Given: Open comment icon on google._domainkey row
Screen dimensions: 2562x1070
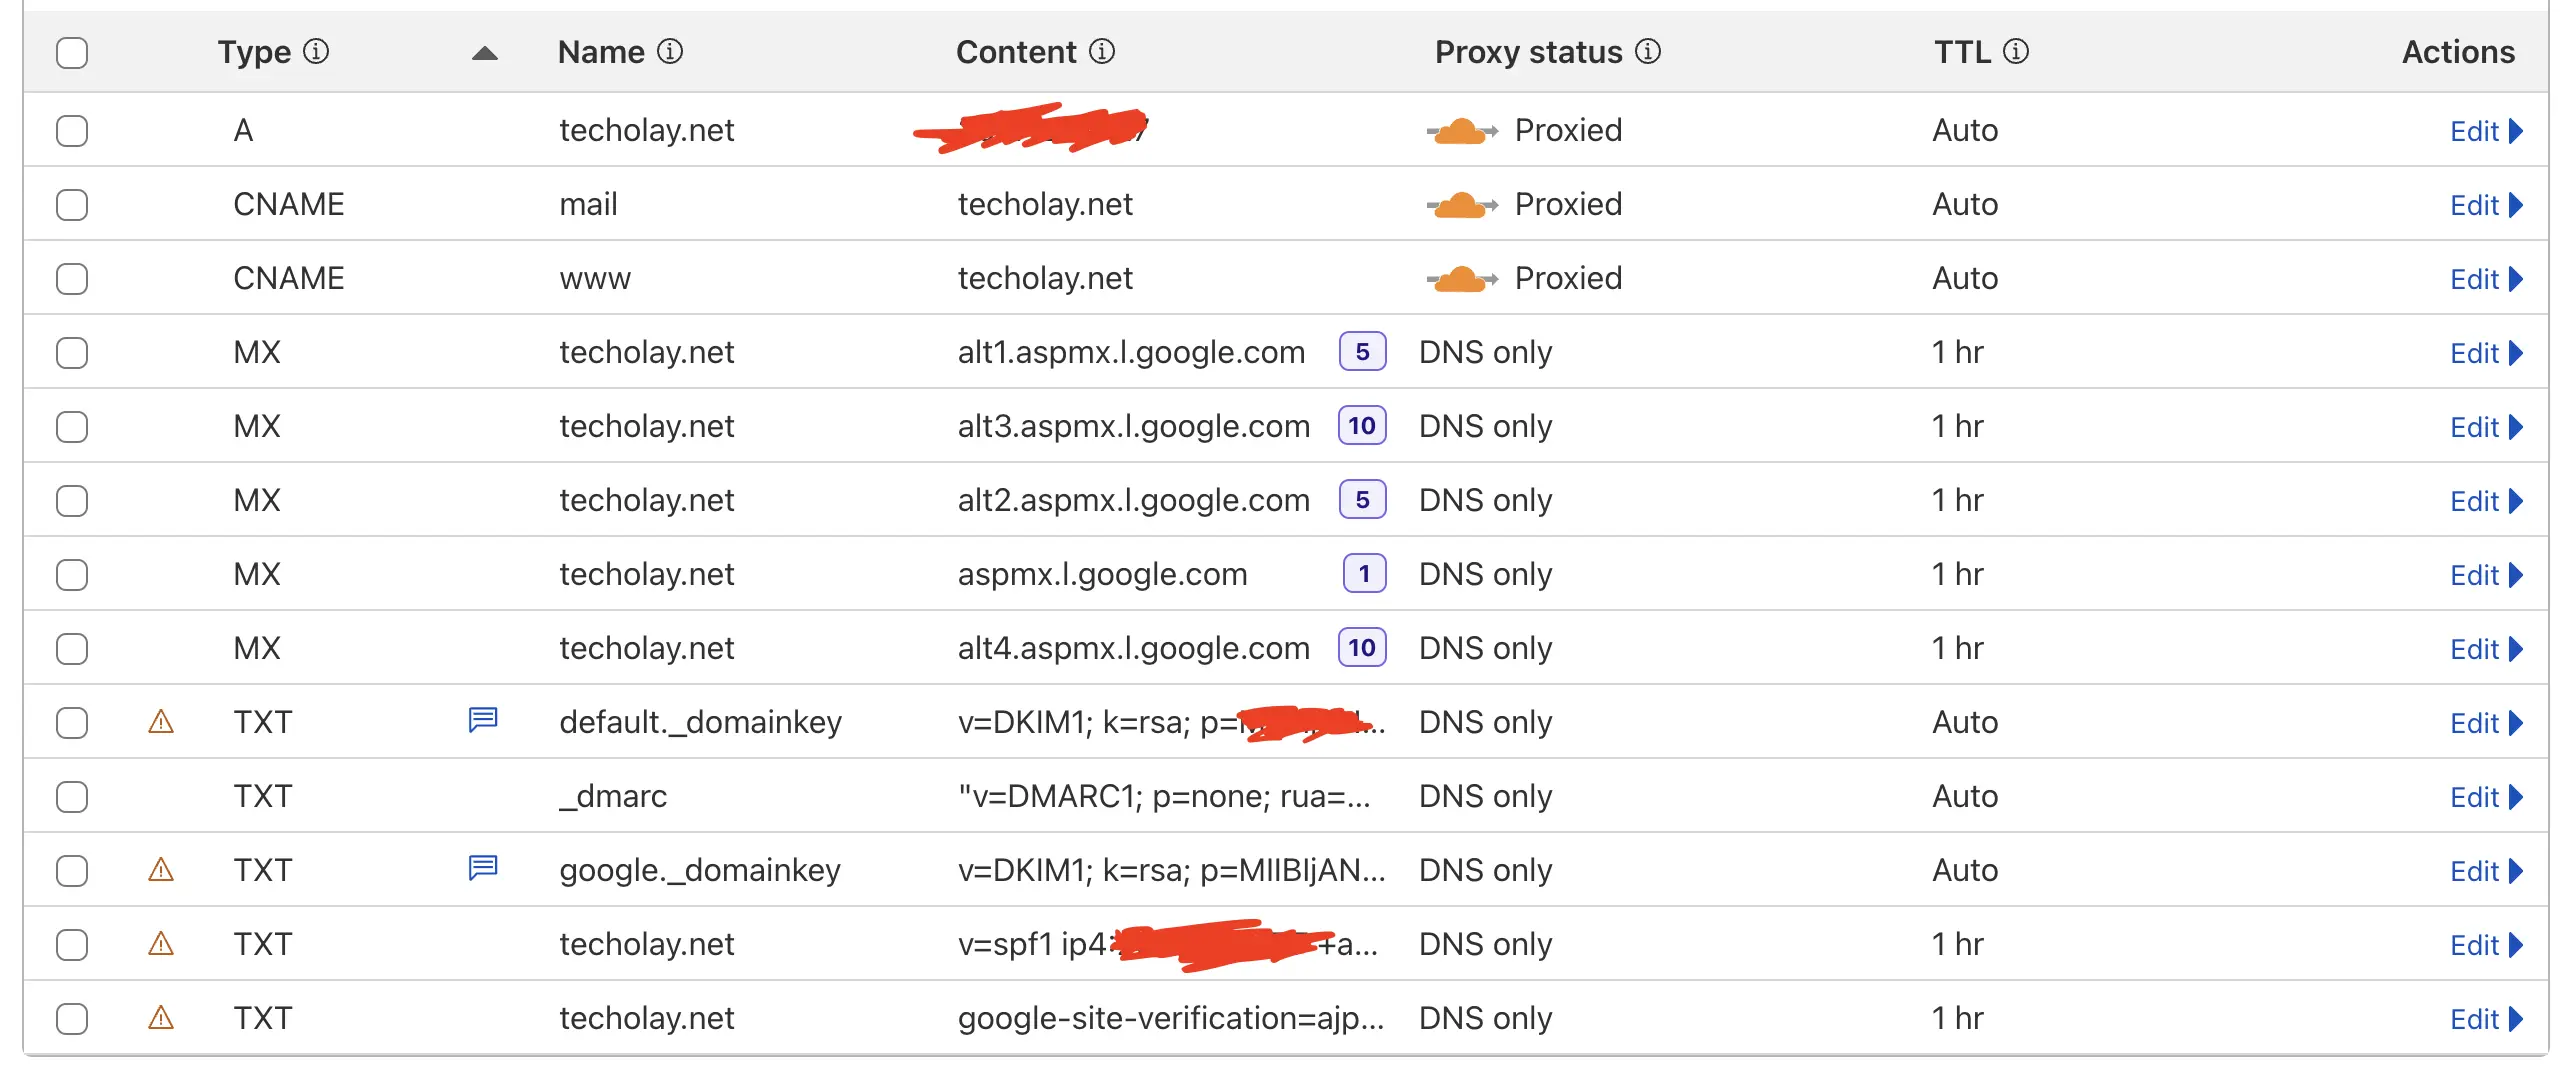Looking at the screenshot, I should tap(483, 867).
